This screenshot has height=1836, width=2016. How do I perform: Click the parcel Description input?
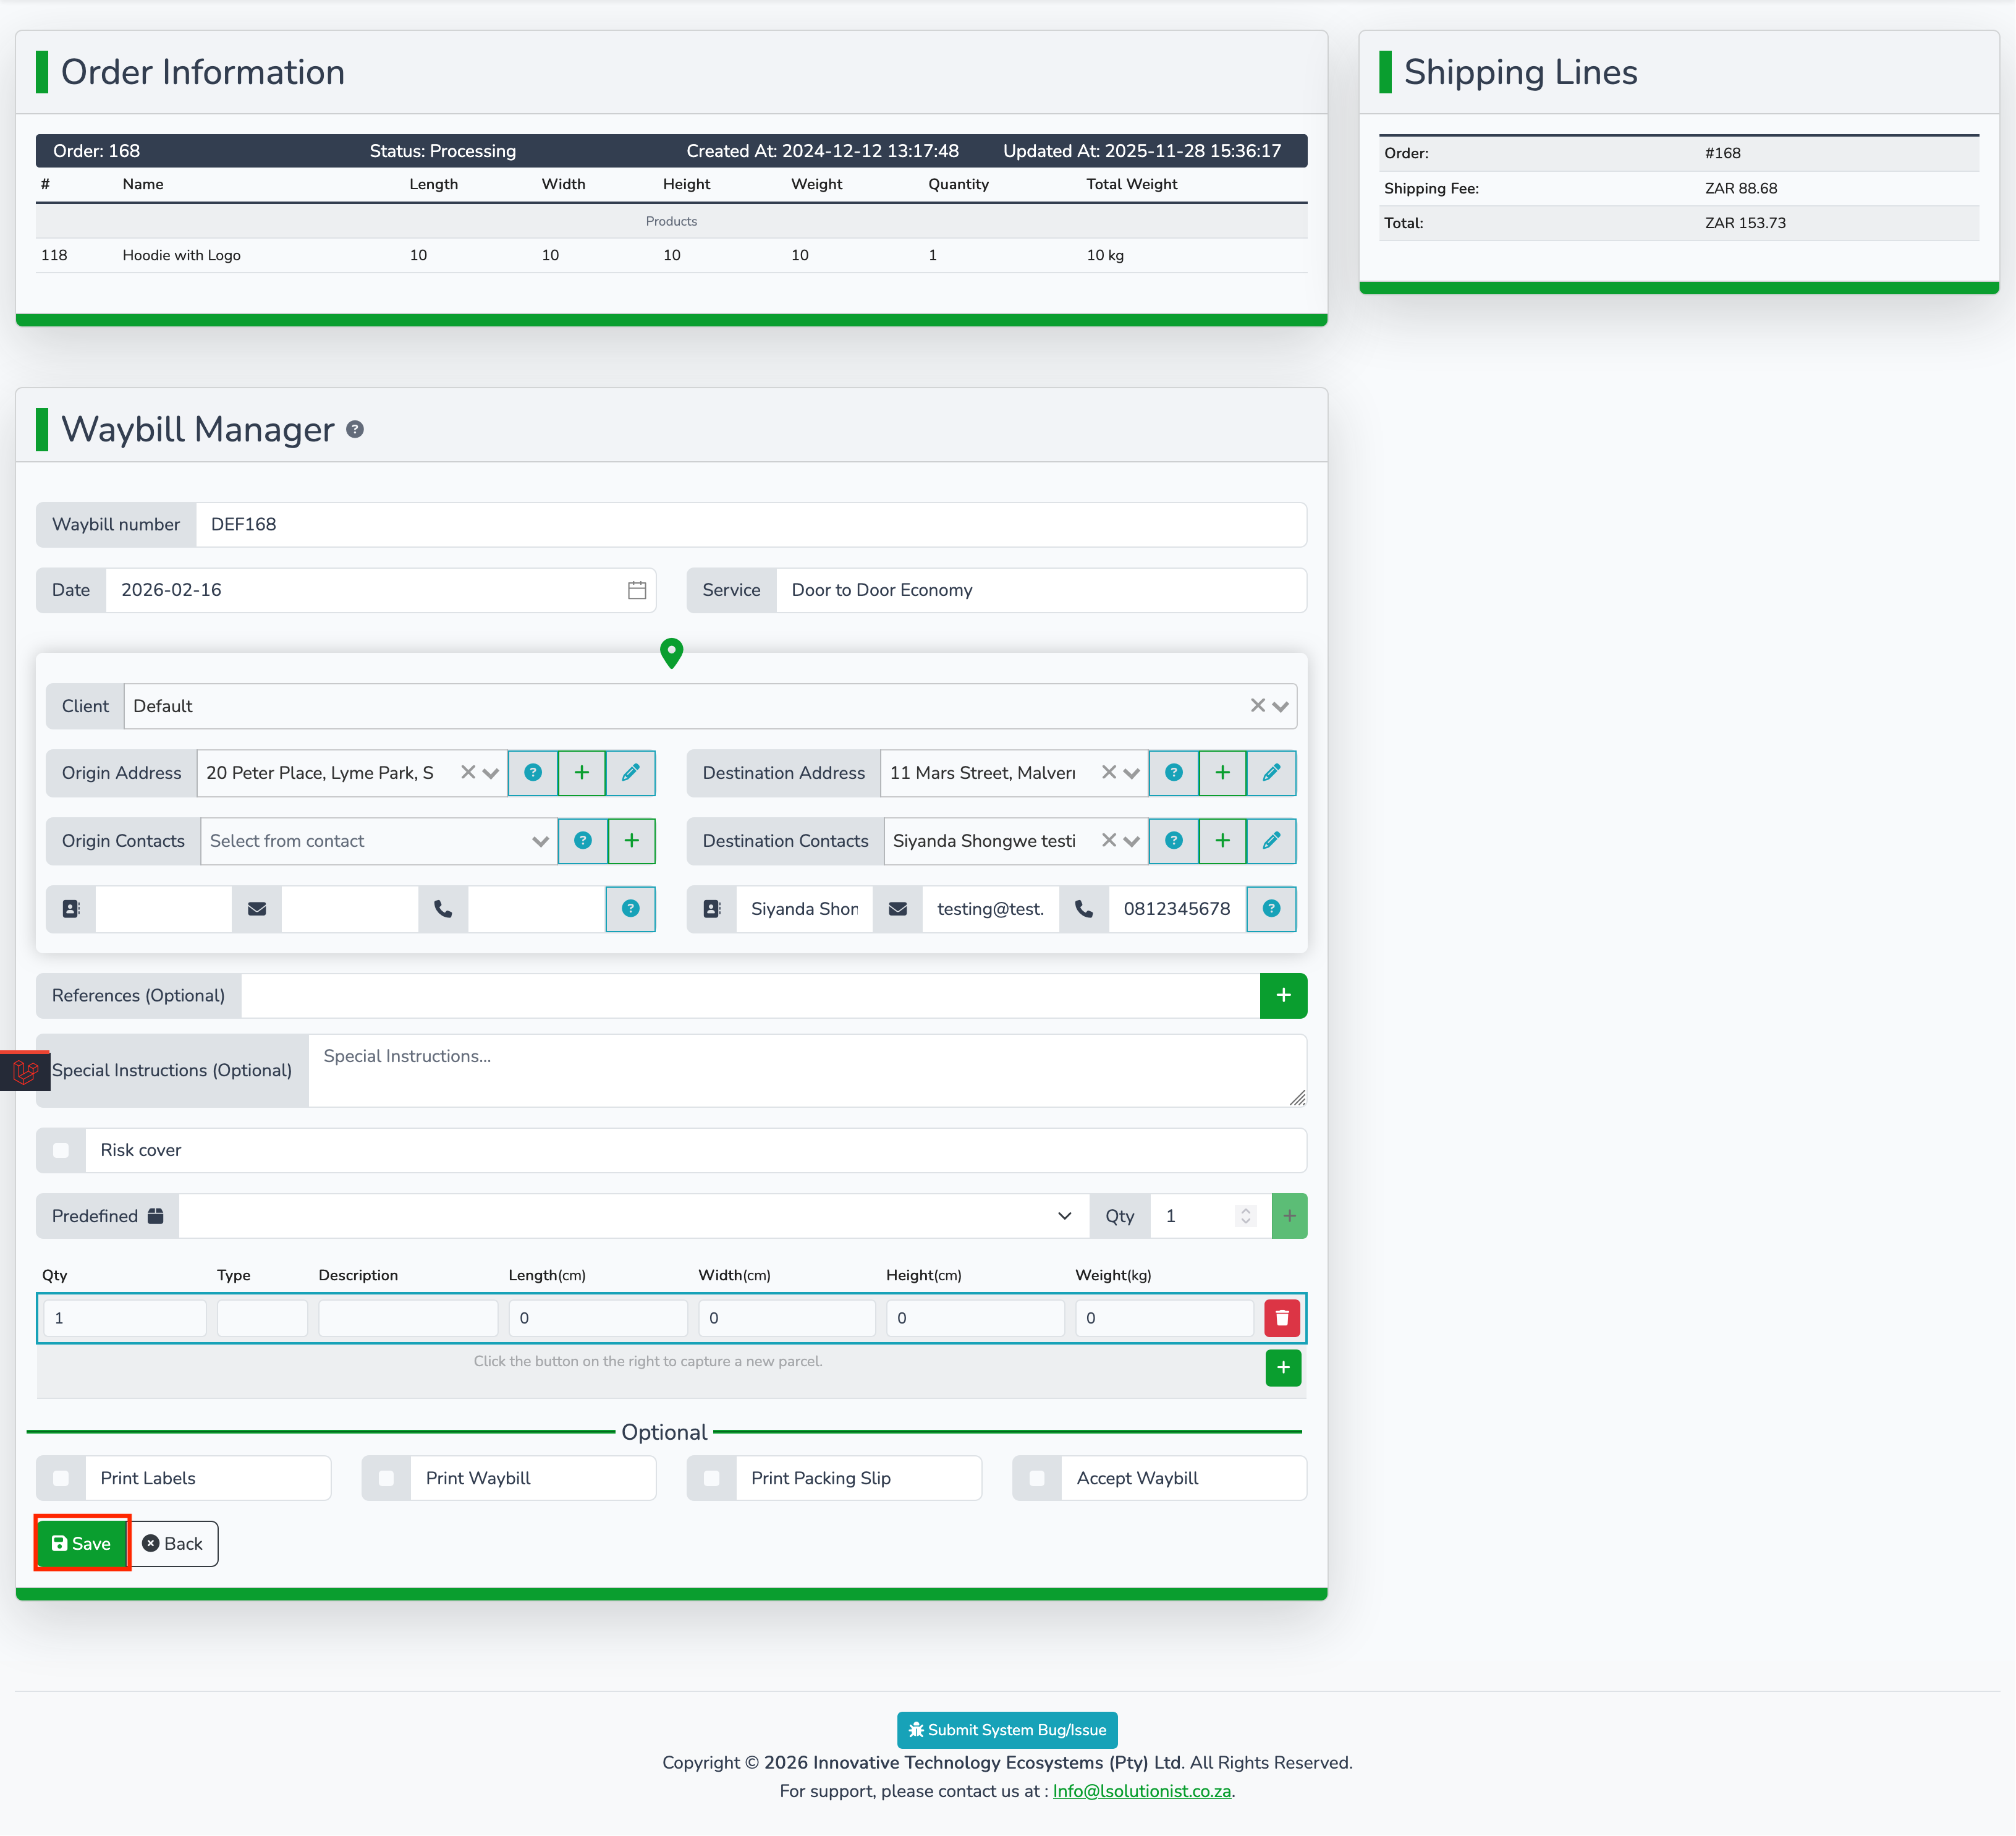click(408, 1319)
